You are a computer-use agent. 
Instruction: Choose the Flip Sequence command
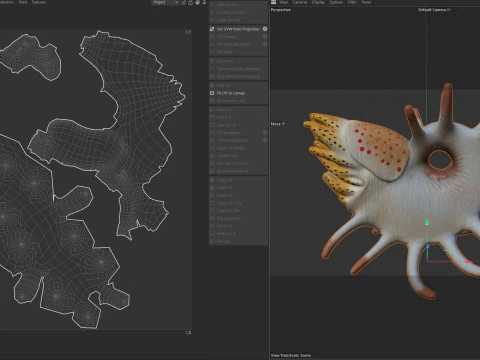point(228,218)
